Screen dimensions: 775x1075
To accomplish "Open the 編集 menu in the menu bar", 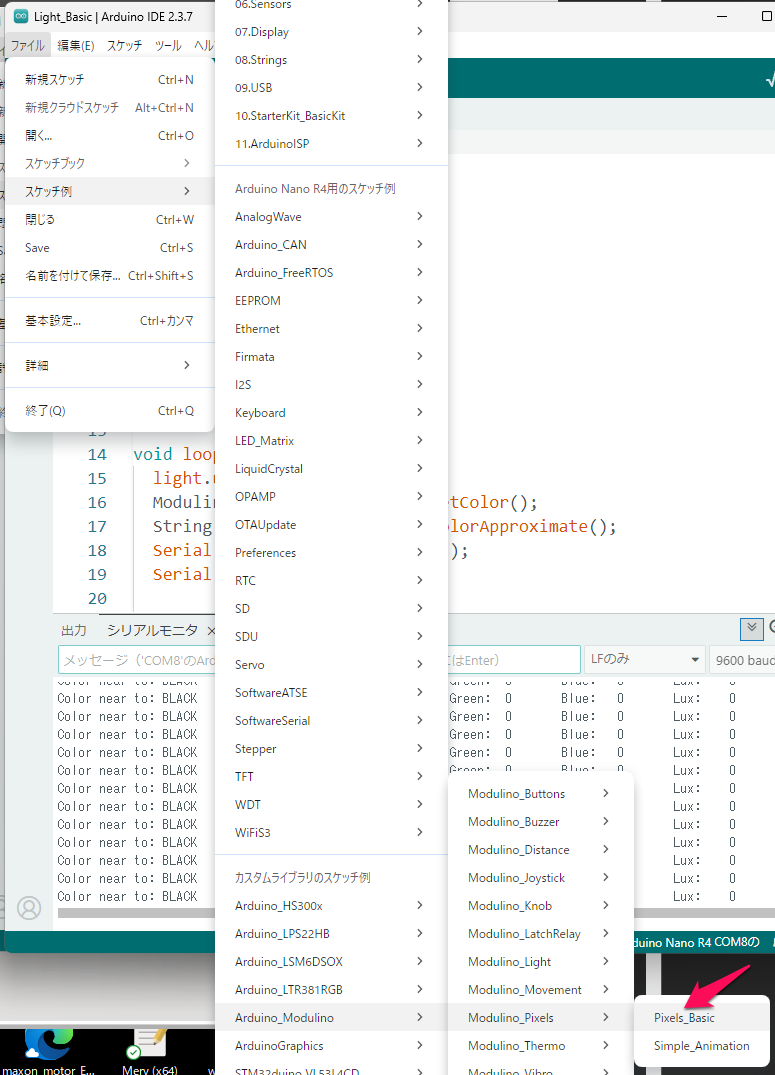I will (x=76, y=45).
